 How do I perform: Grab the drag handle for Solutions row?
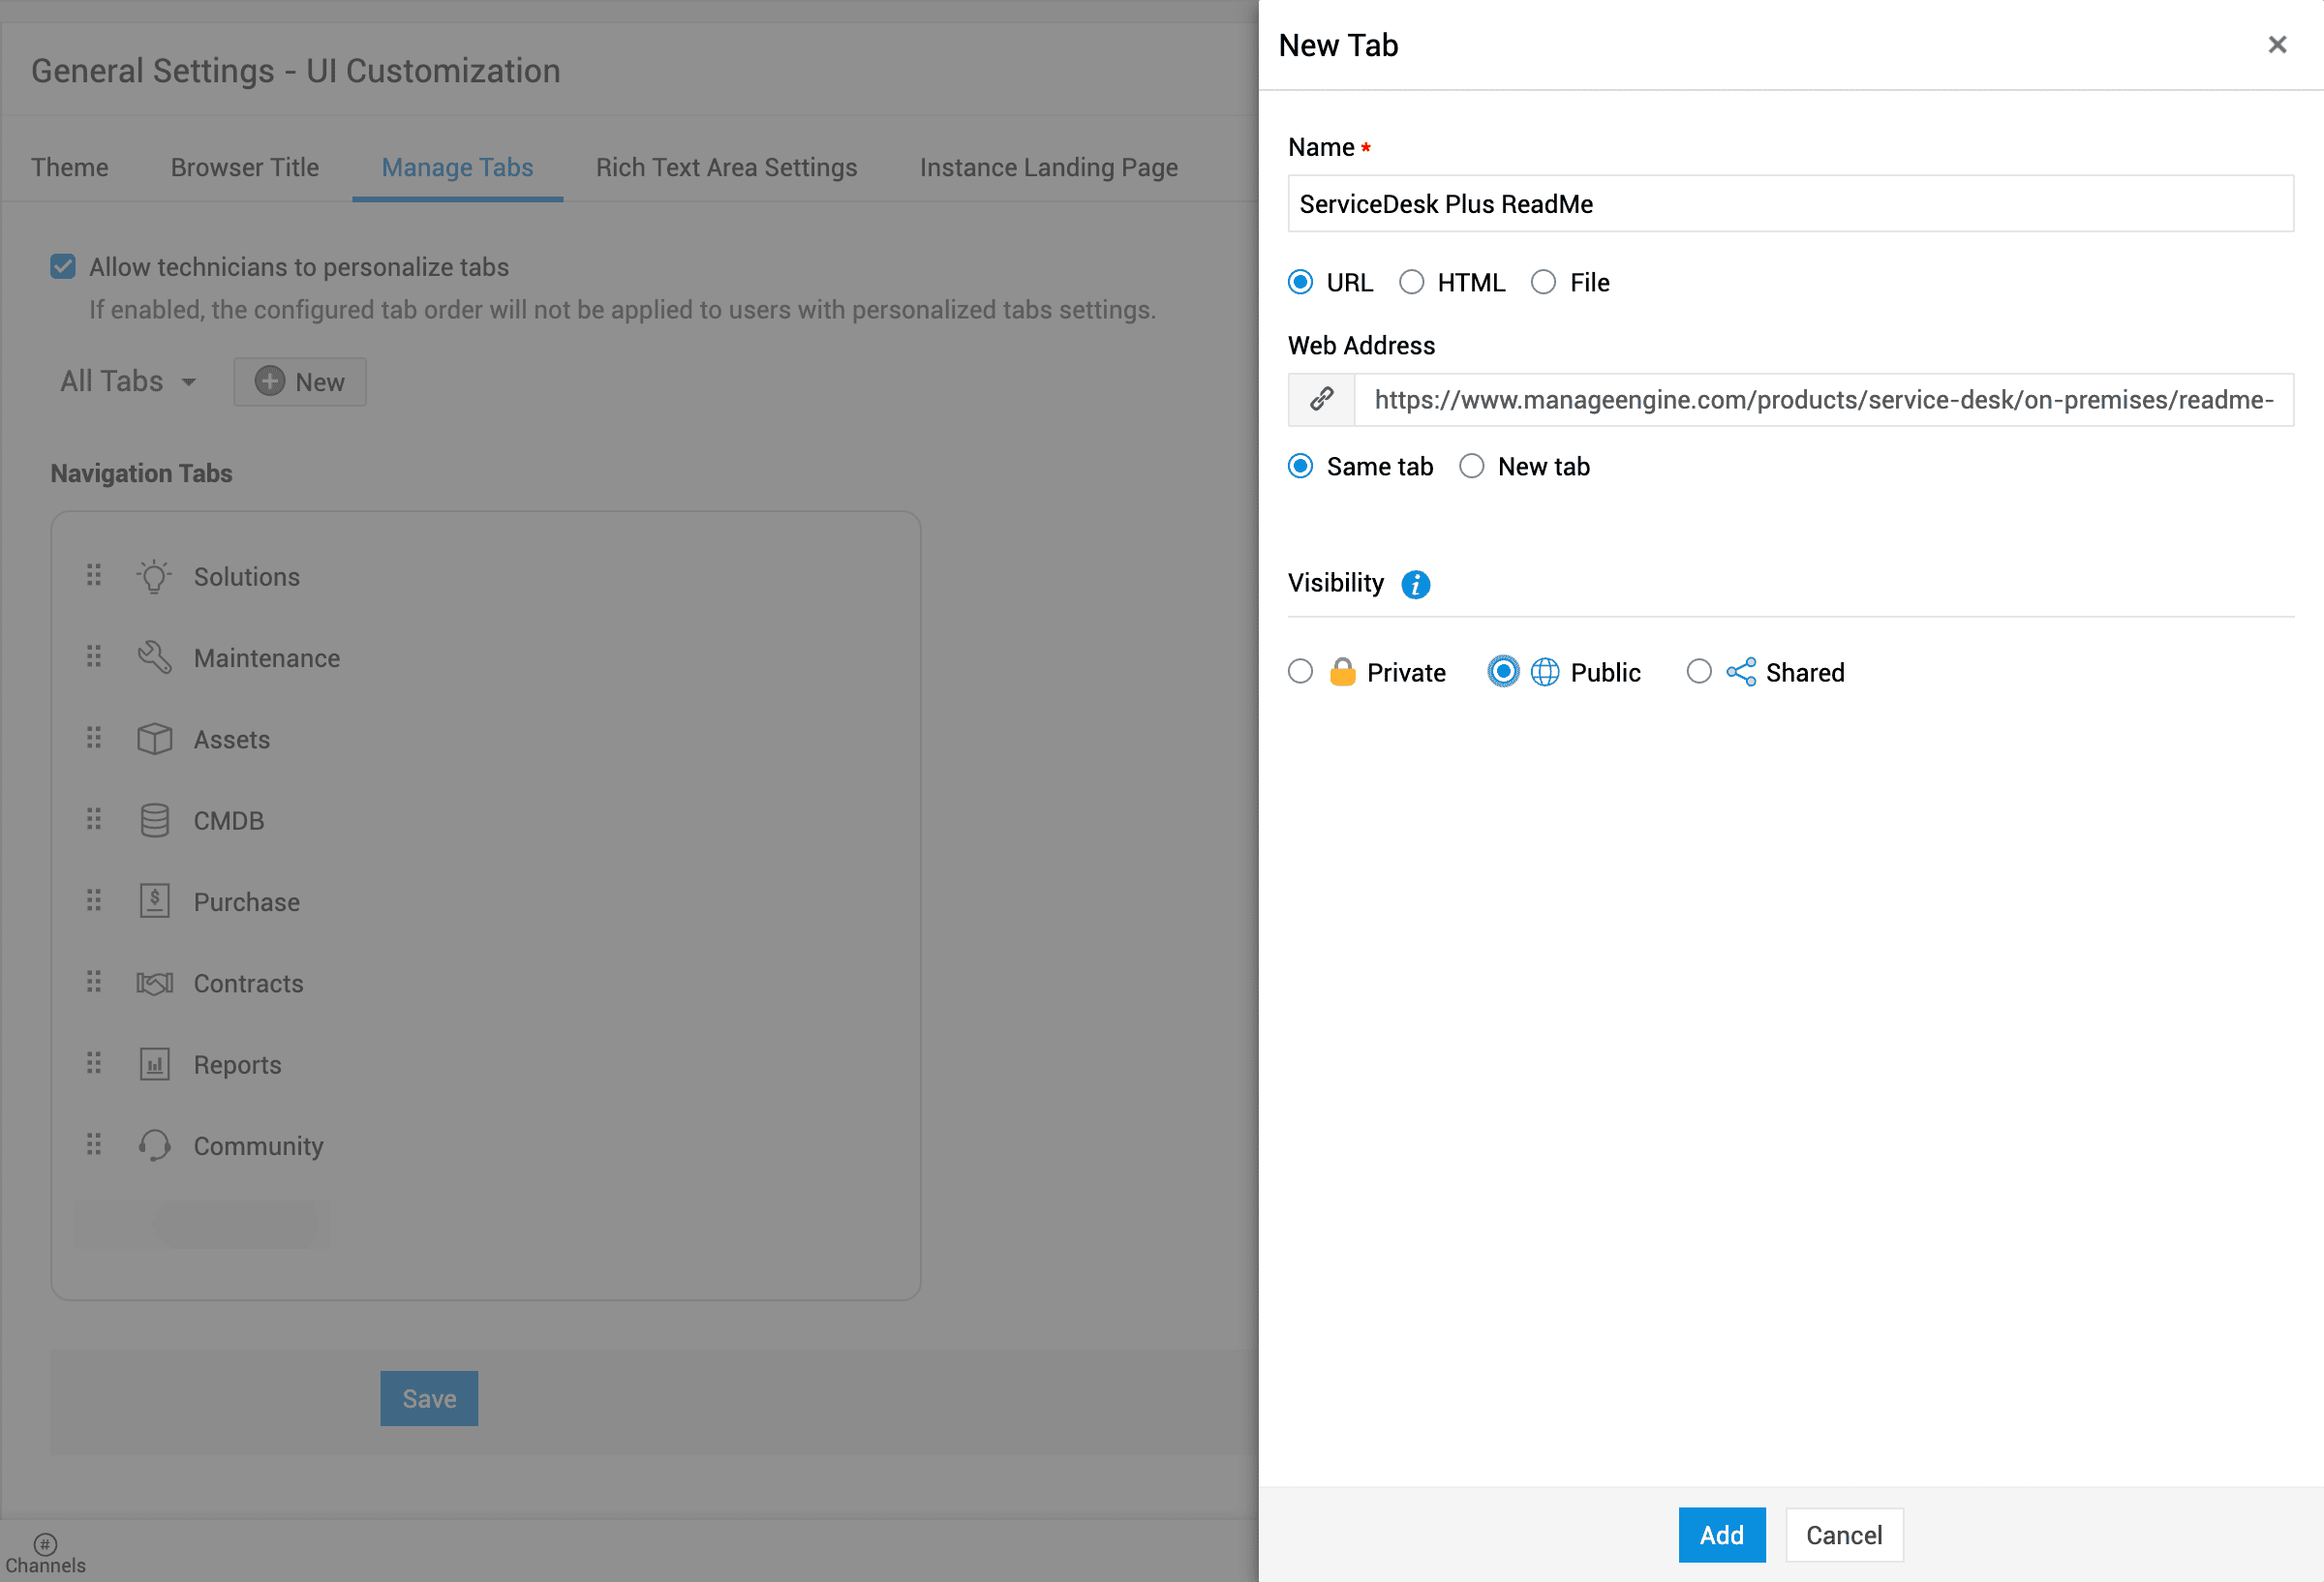click(x=94, y=575)
